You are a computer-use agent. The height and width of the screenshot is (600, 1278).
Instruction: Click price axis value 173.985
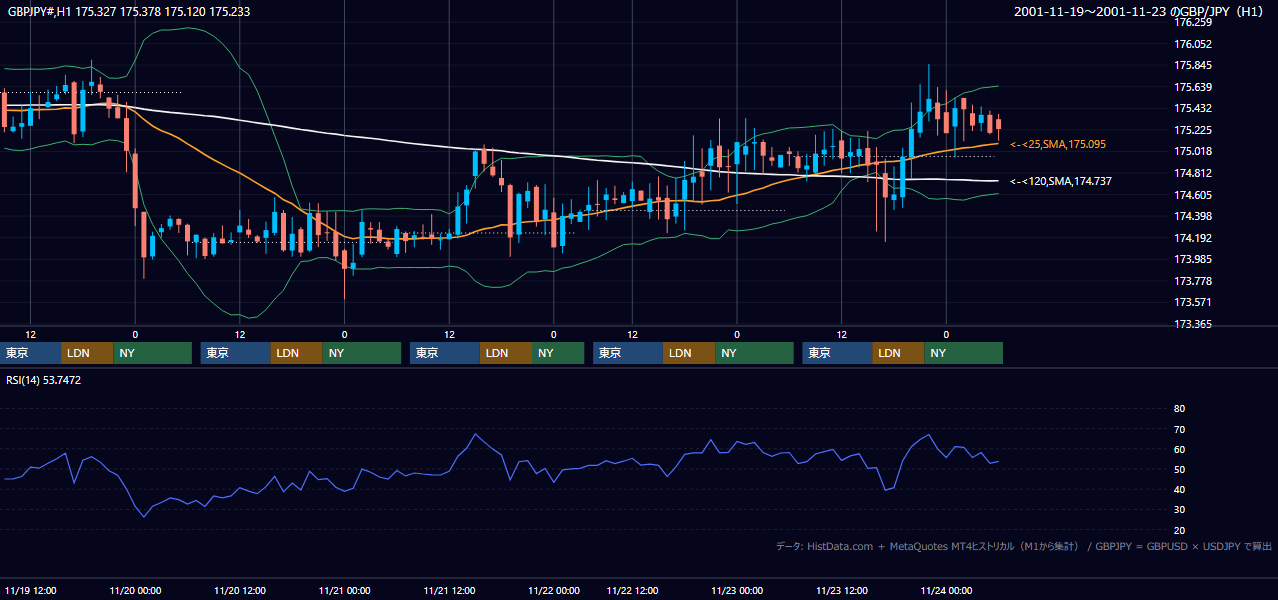point(1194,259)
